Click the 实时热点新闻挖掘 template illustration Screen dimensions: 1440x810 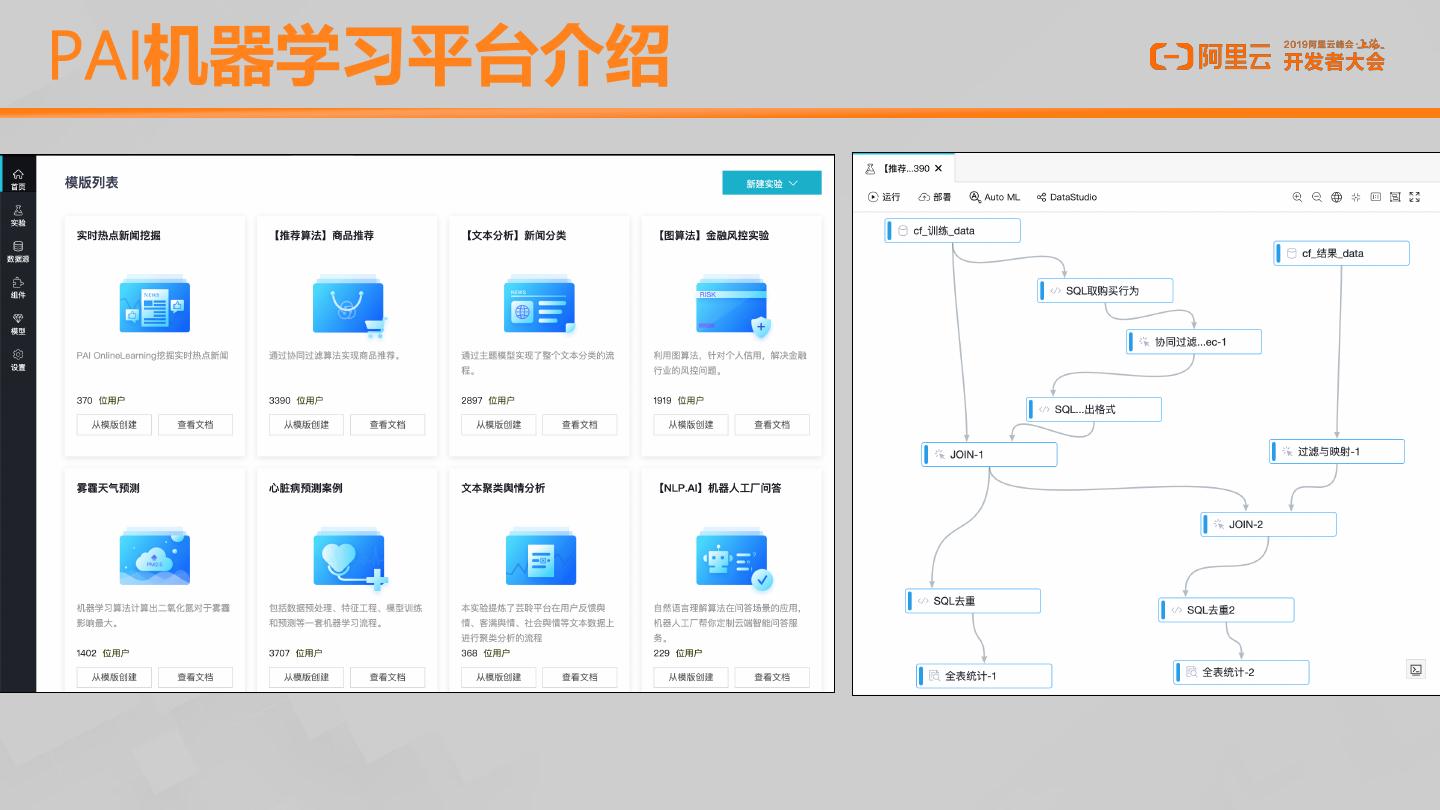coord(154,305)
